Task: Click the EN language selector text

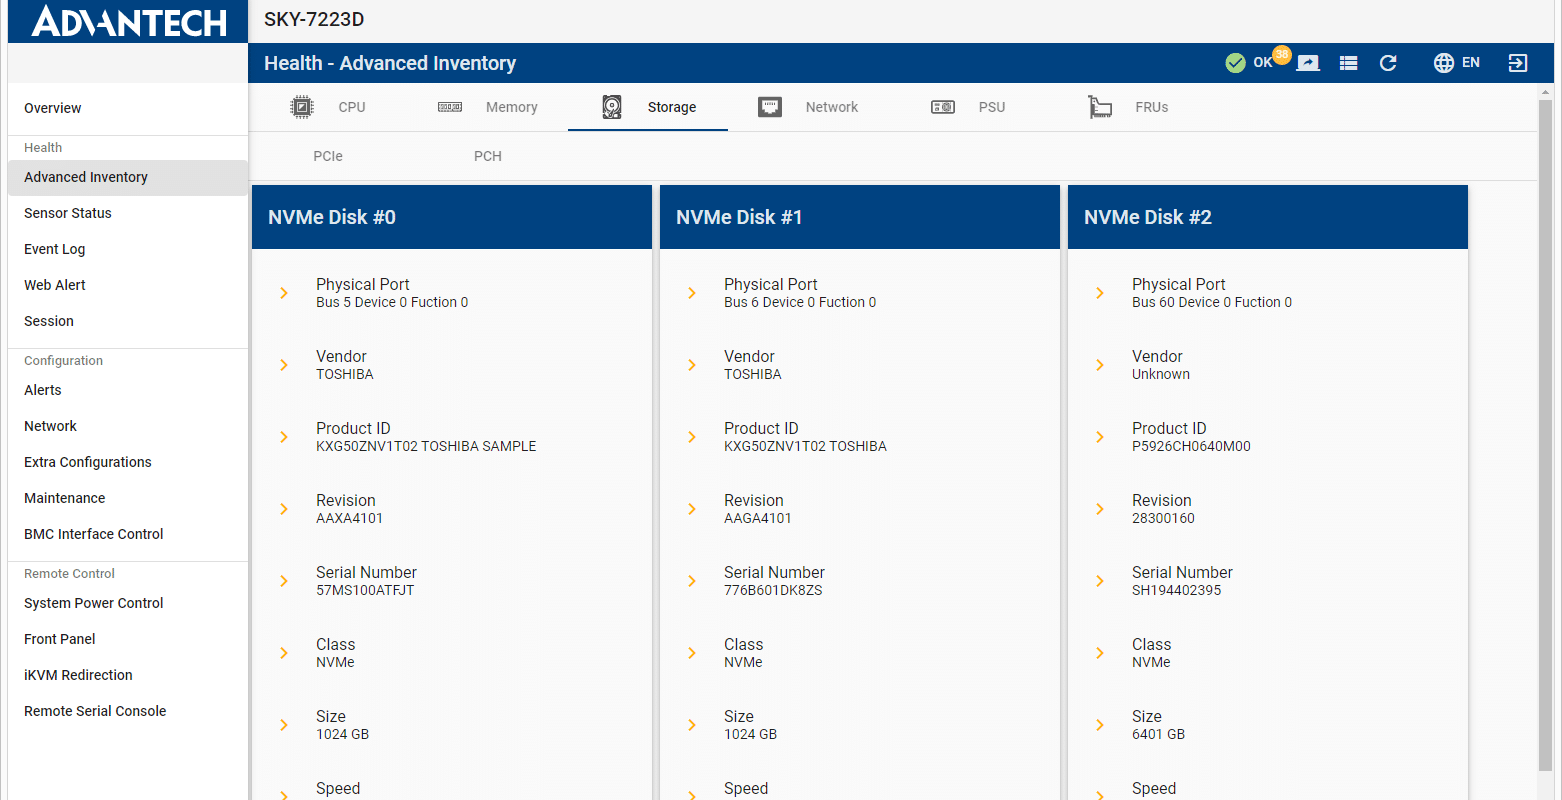Action: point(1471,63)
